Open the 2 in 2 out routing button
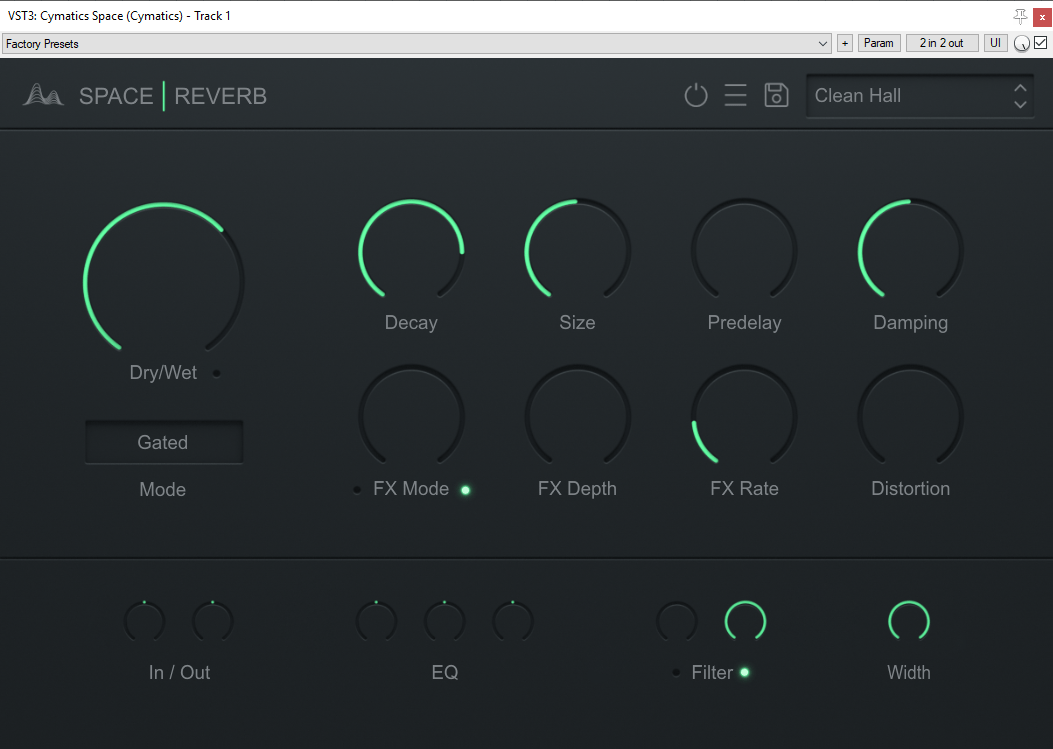 (x=941, y=43)
